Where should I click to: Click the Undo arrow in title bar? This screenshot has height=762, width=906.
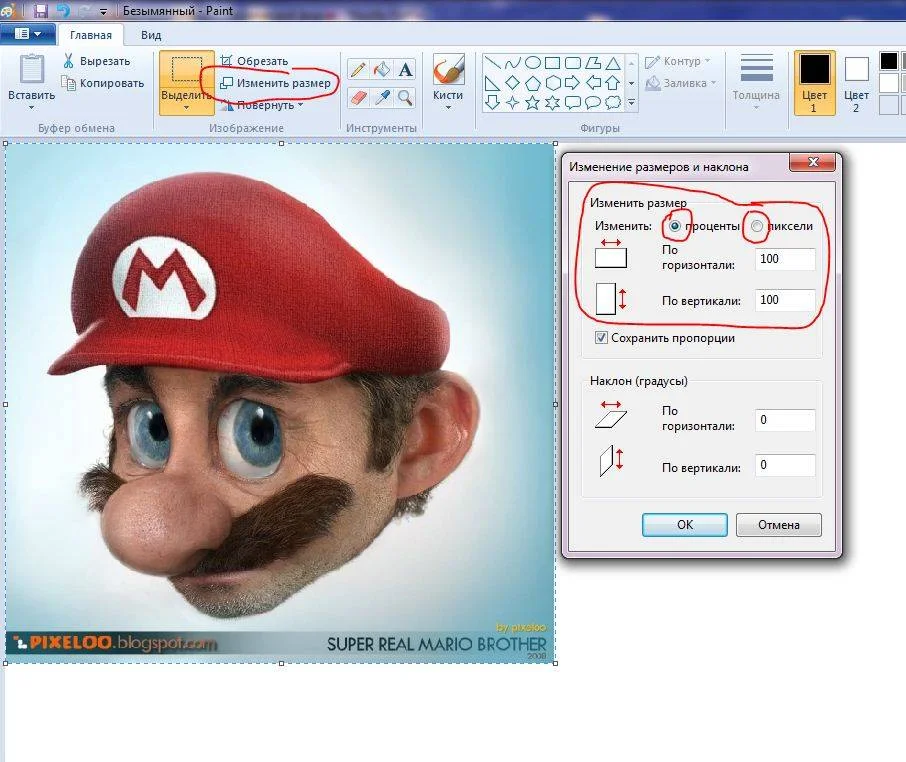coord(63,10)
